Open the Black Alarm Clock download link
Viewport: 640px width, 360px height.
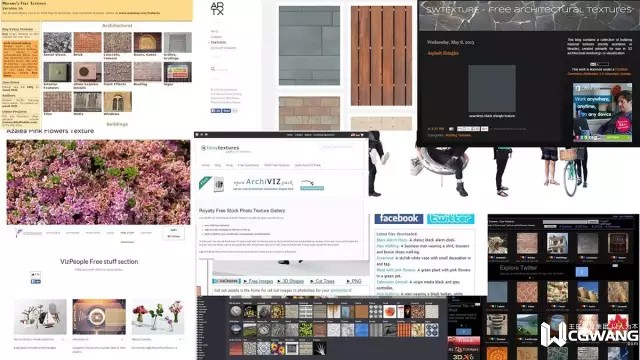tap(392, 240)
